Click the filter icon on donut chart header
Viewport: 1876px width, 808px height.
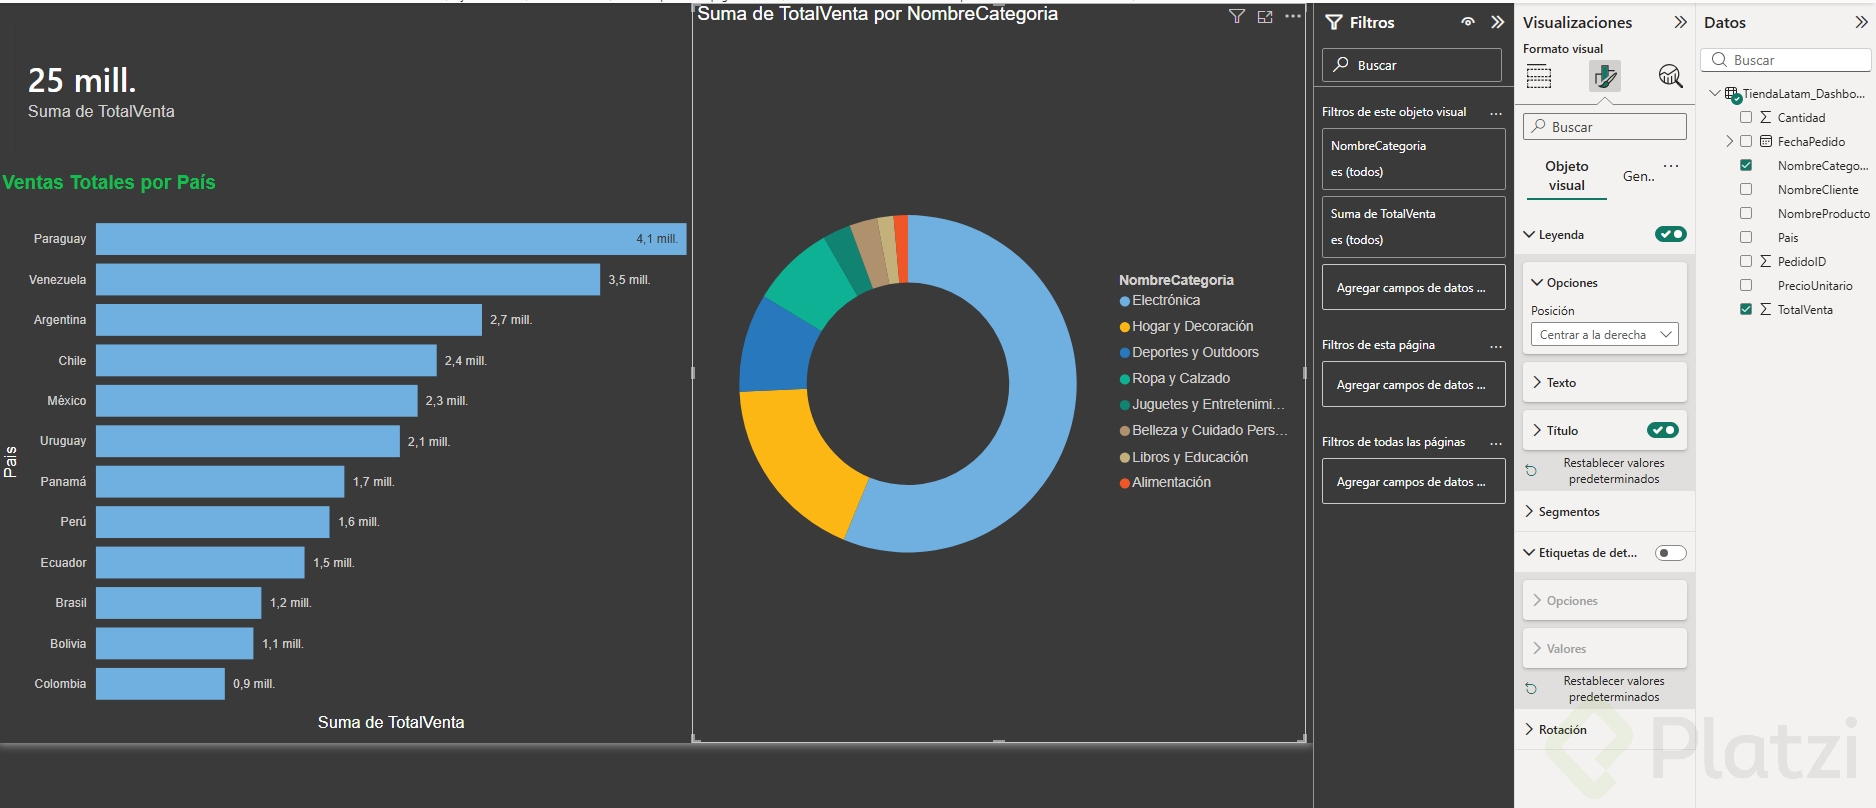coord(1237,16)
